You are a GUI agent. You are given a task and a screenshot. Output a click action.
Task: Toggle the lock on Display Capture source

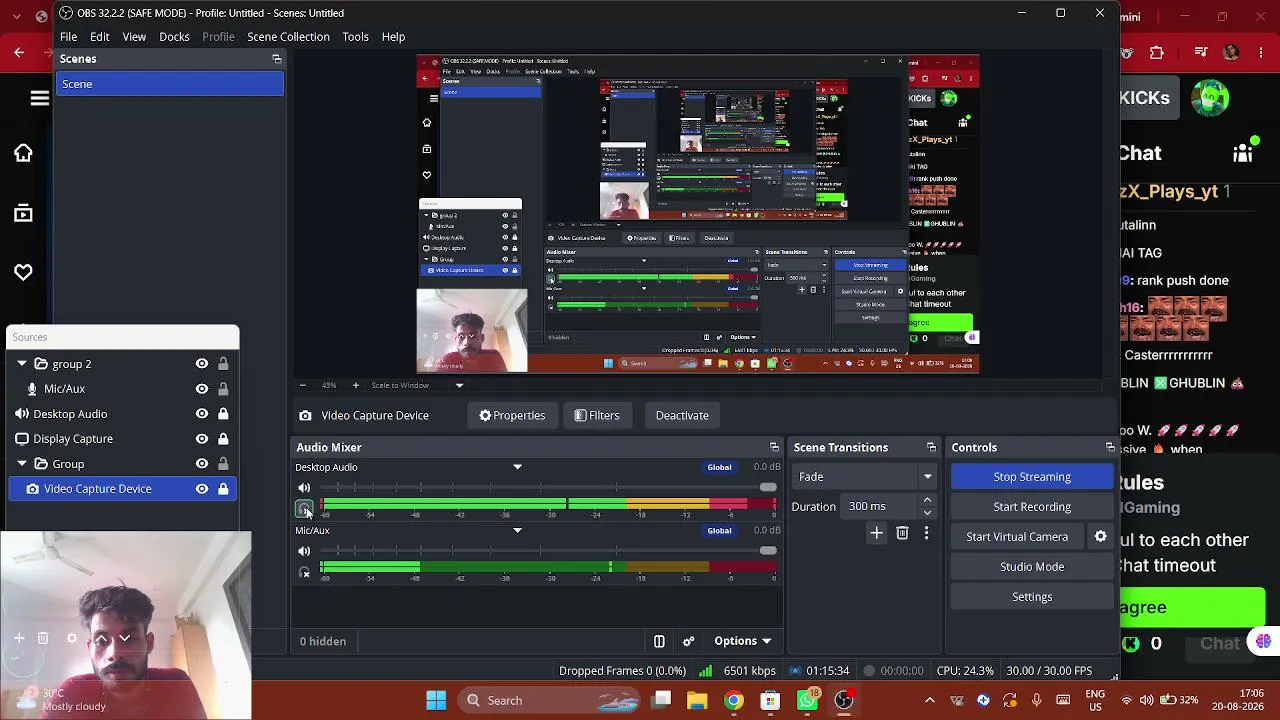click(x=223, y=439)
